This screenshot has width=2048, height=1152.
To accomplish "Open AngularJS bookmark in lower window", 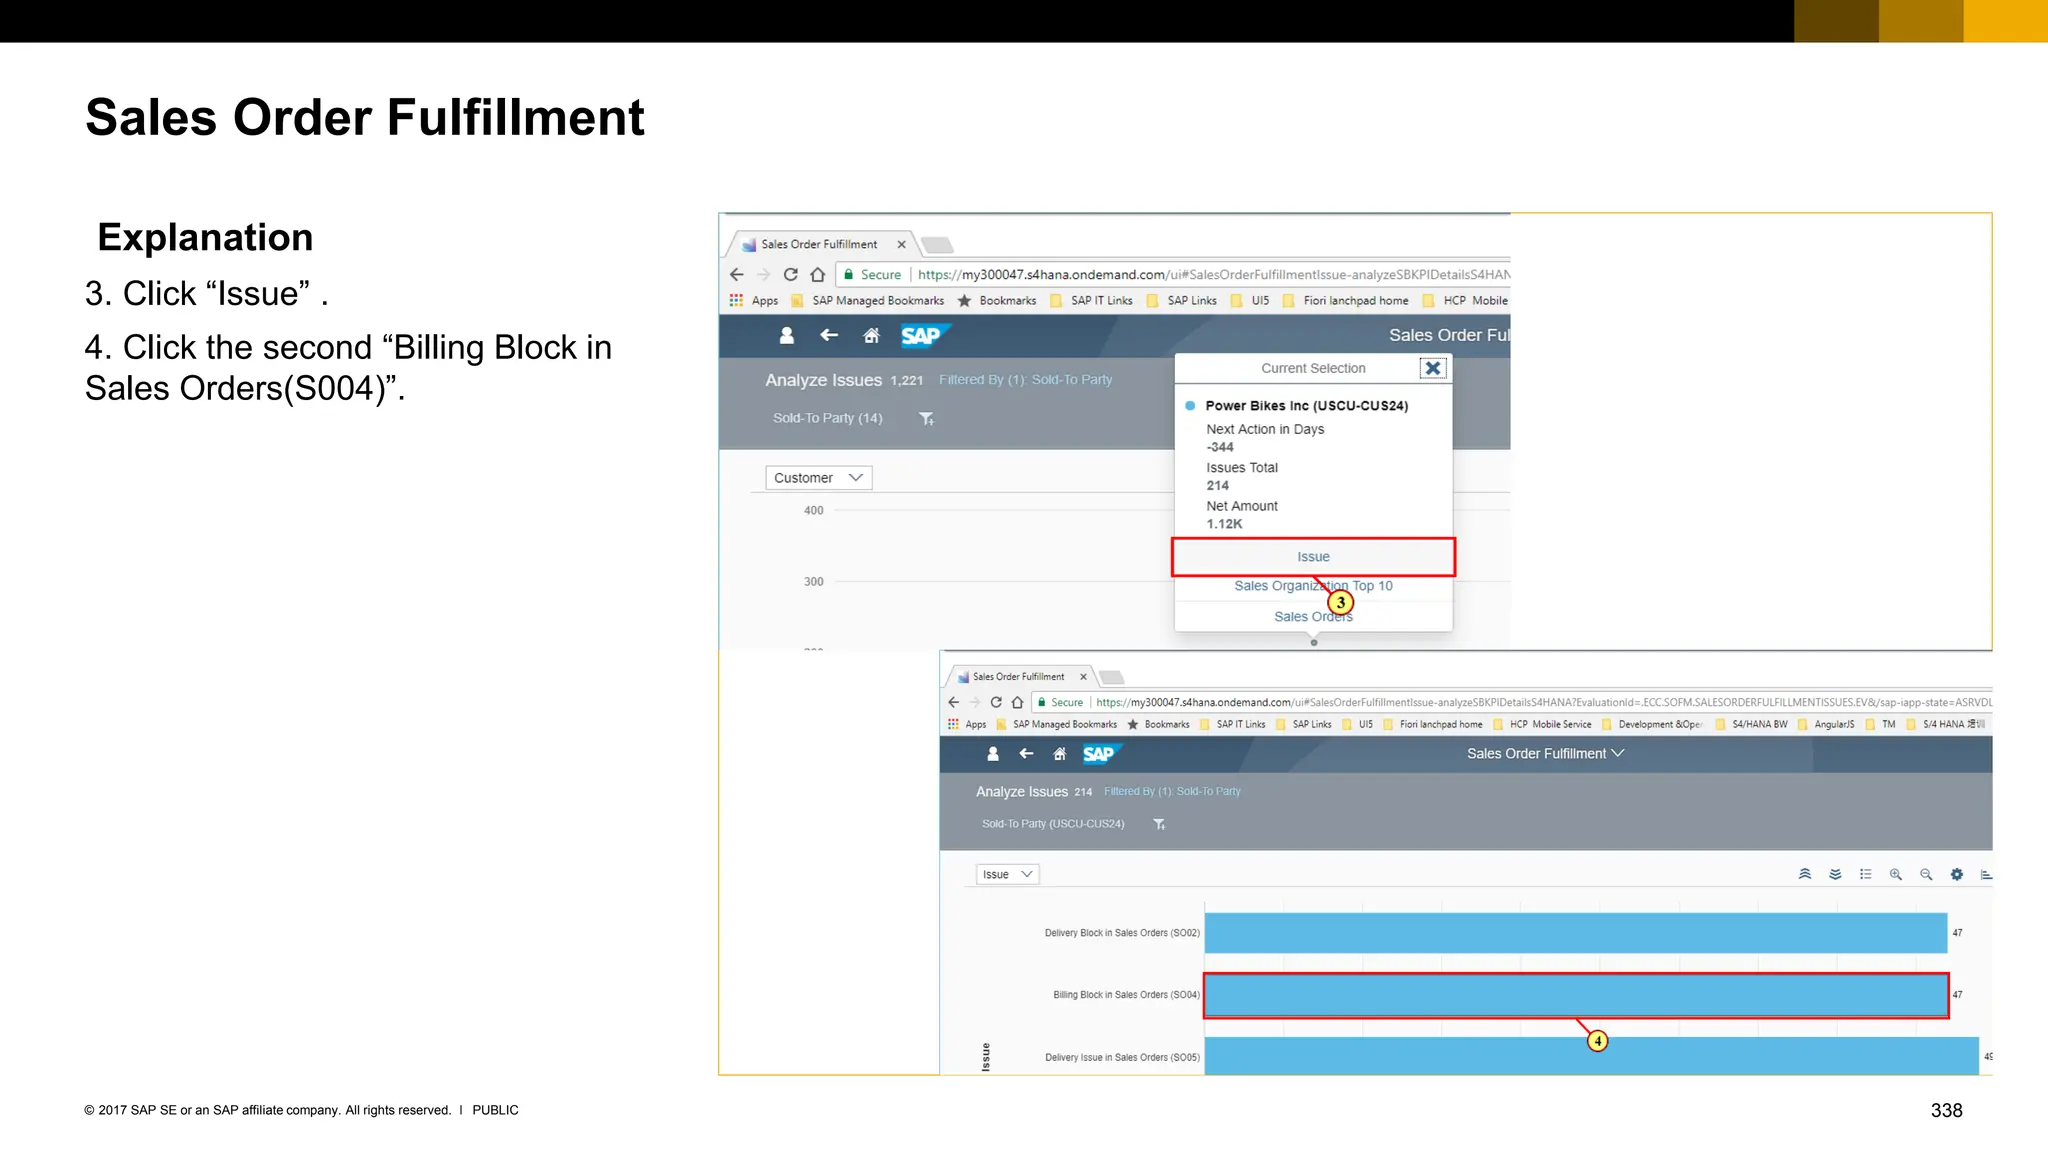I will pos(1825,724).
